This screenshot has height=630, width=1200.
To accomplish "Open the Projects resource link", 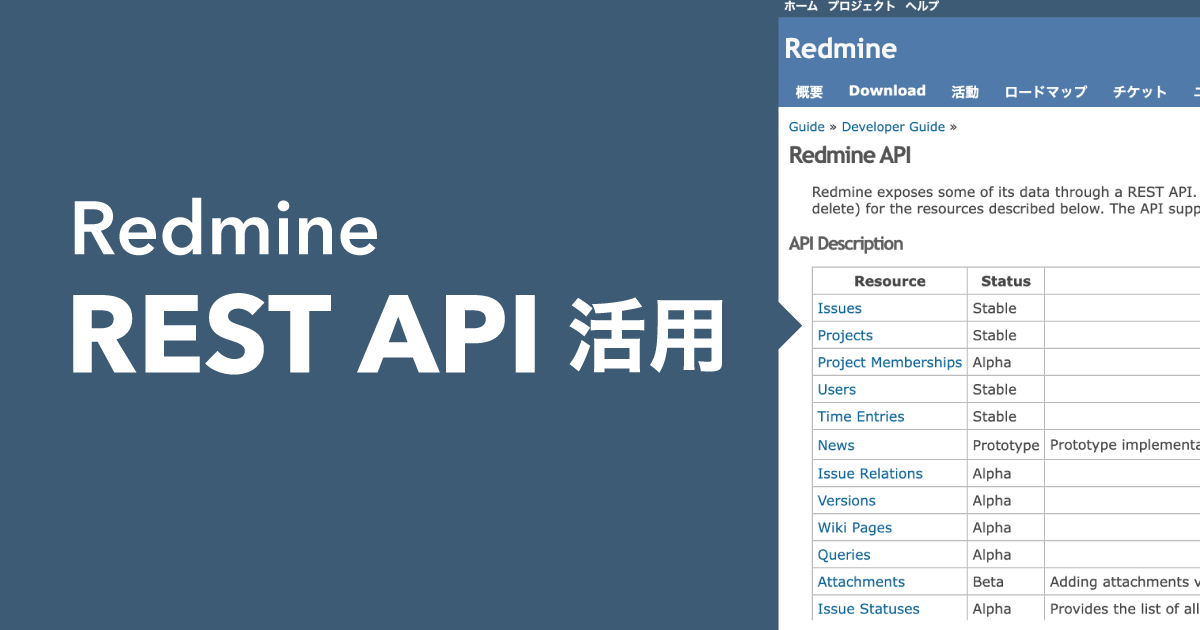I will pyautogui.click(x=845, y=336).
